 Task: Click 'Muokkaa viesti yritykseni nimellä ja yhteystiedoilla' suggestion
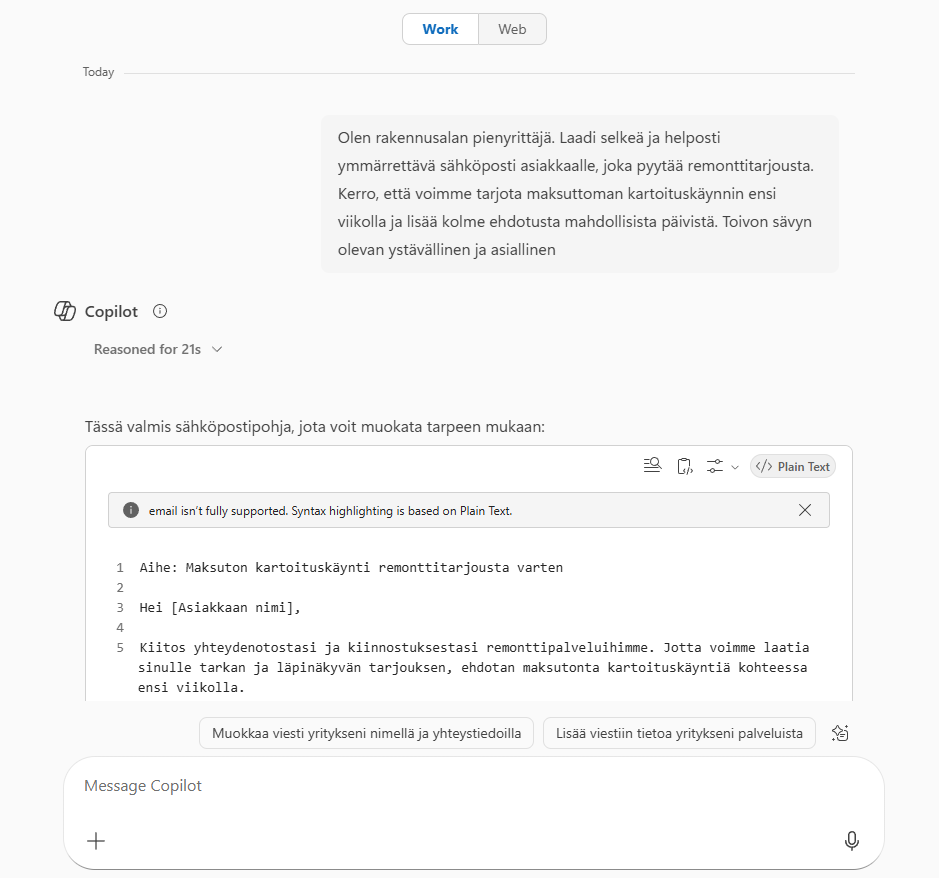367,733
